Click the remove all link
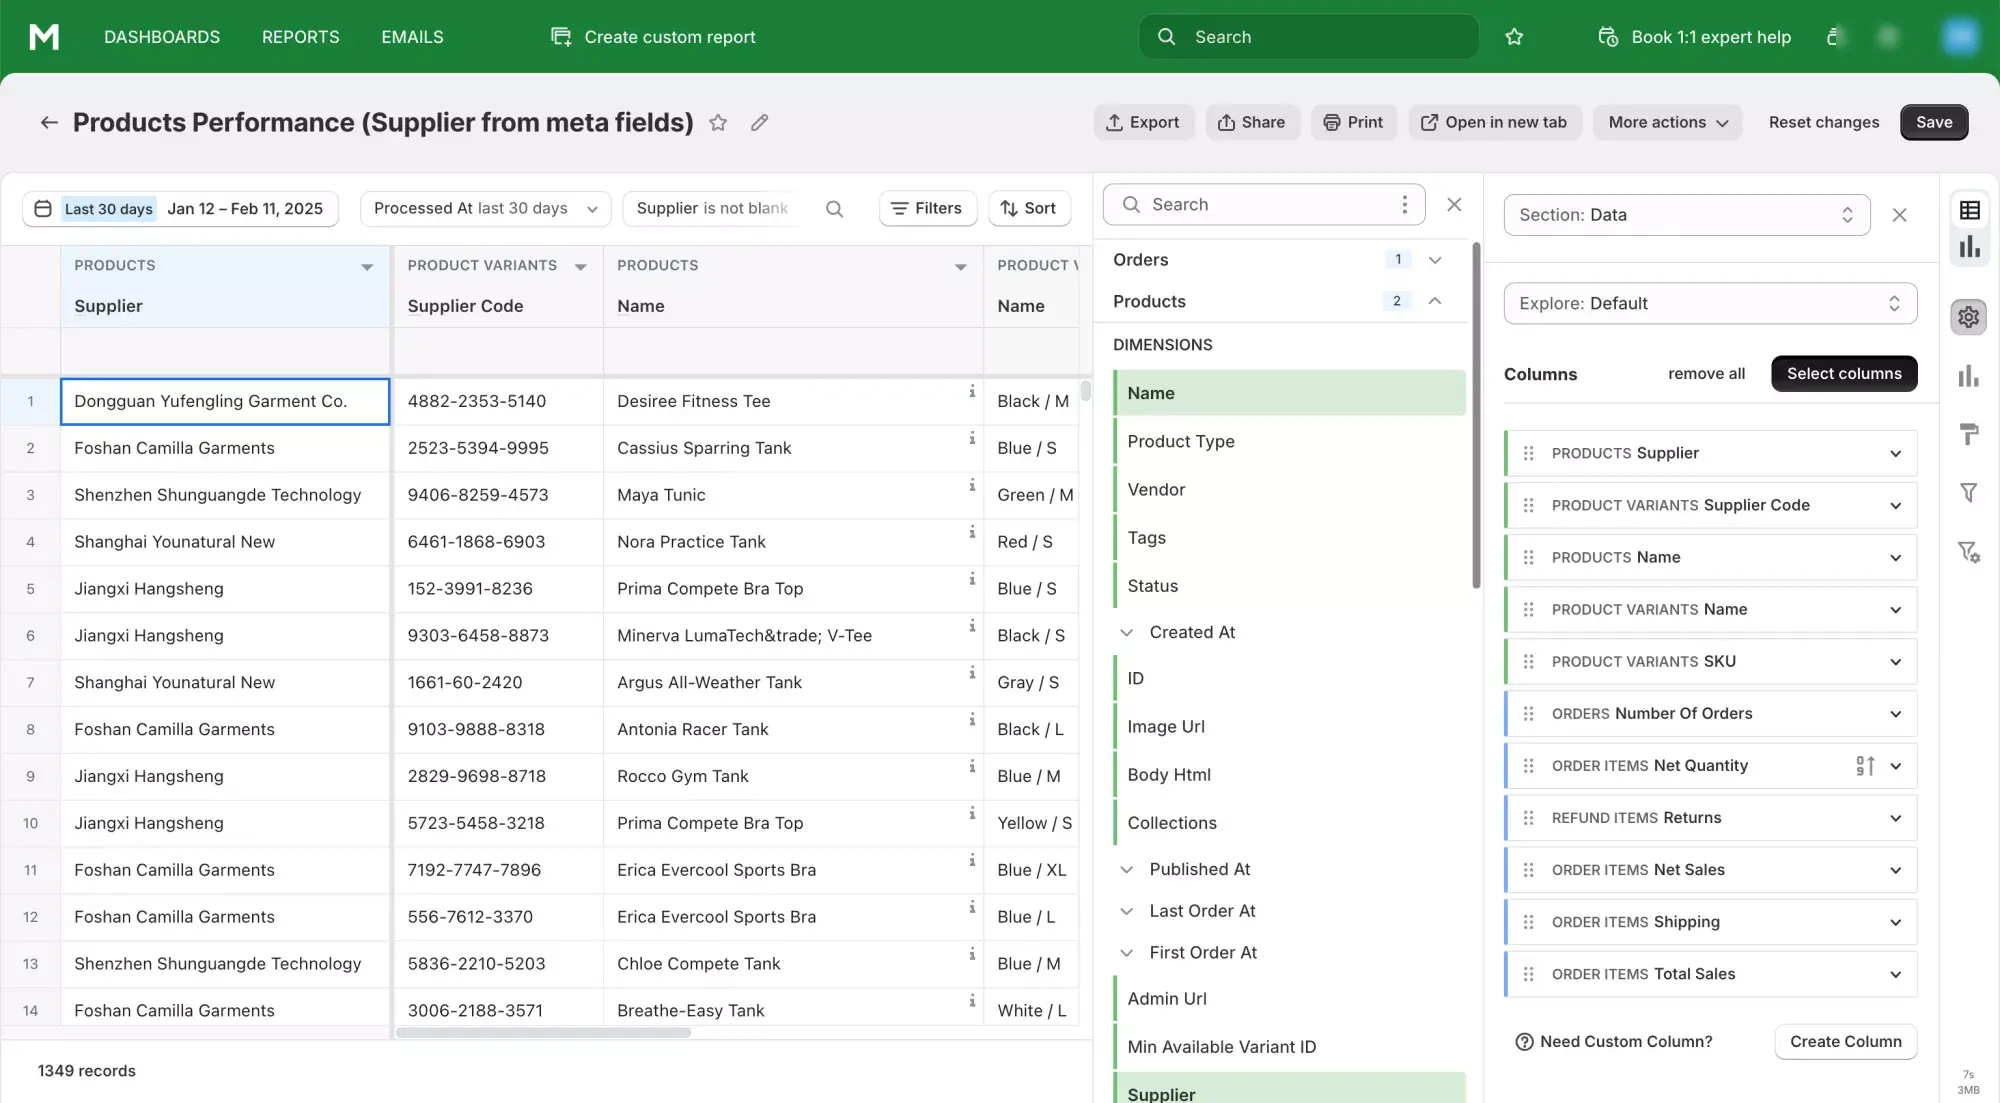Image resolution: width=2000 pixels, height=1103 pixels. (1706, 373)
